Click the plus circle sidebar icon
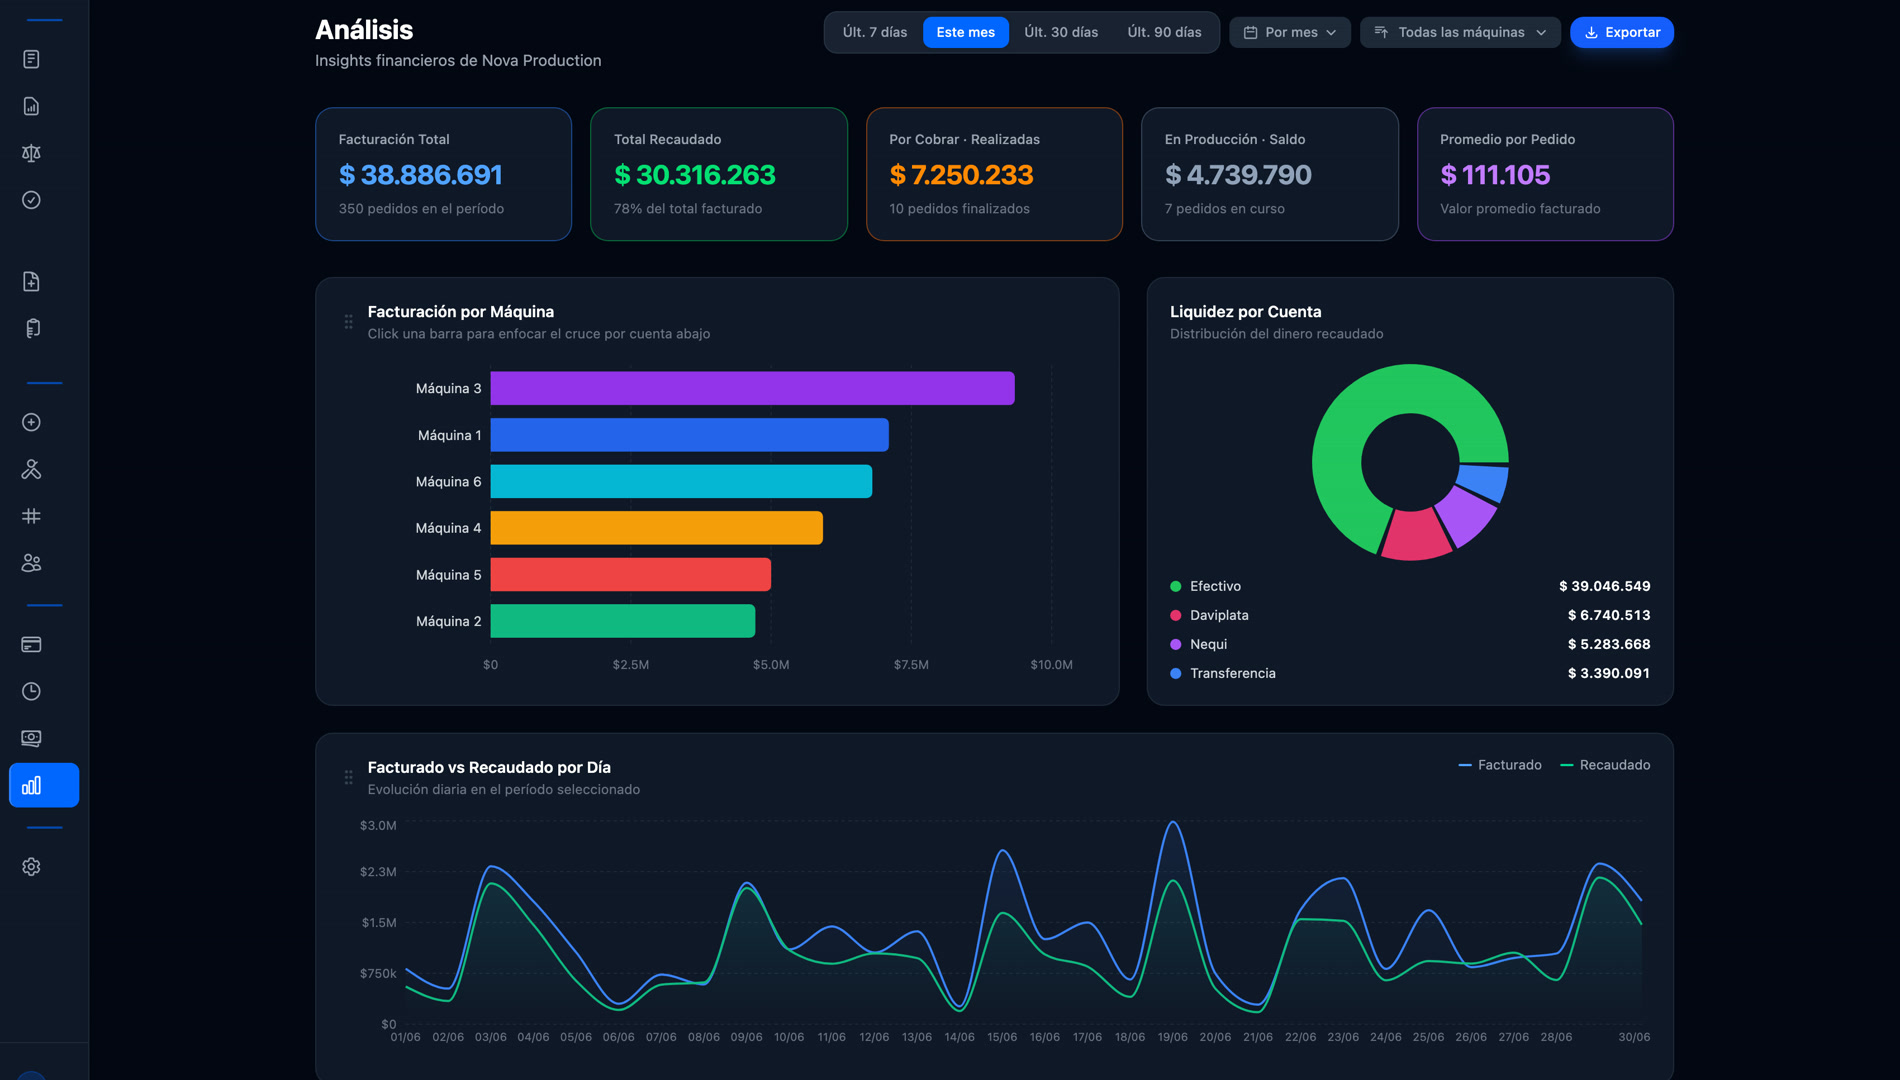Image resolution: width=1900 pixels, height=1080 pixels. pyautogui.click(x=31, y=422)
